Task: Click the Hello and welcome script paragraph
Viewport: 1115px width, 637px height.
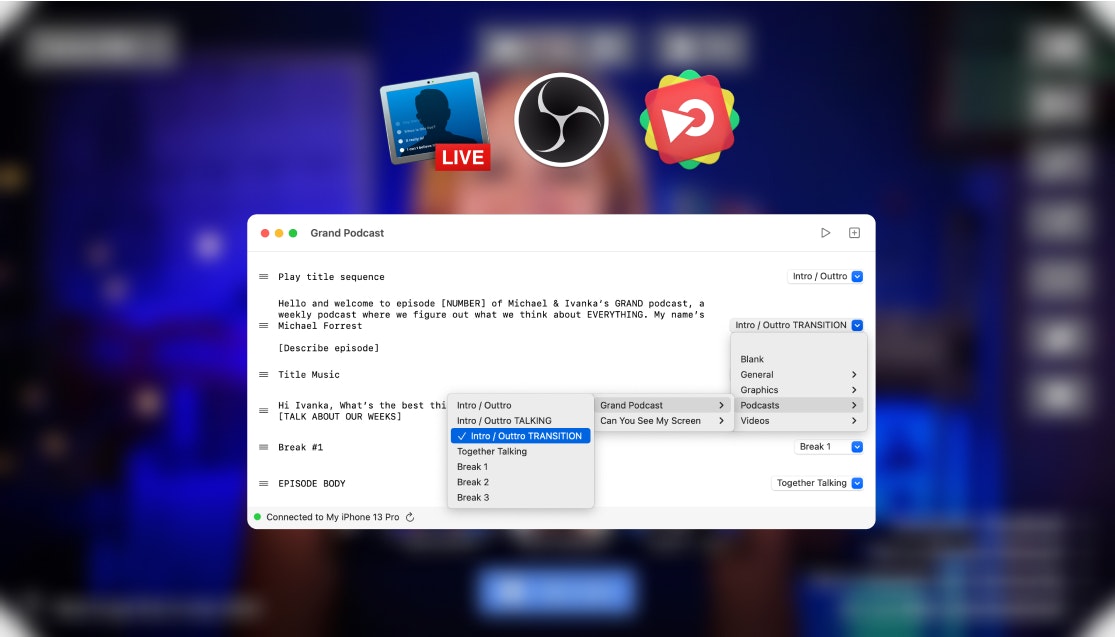Action: pyautogui.click(x=491, y=314)
